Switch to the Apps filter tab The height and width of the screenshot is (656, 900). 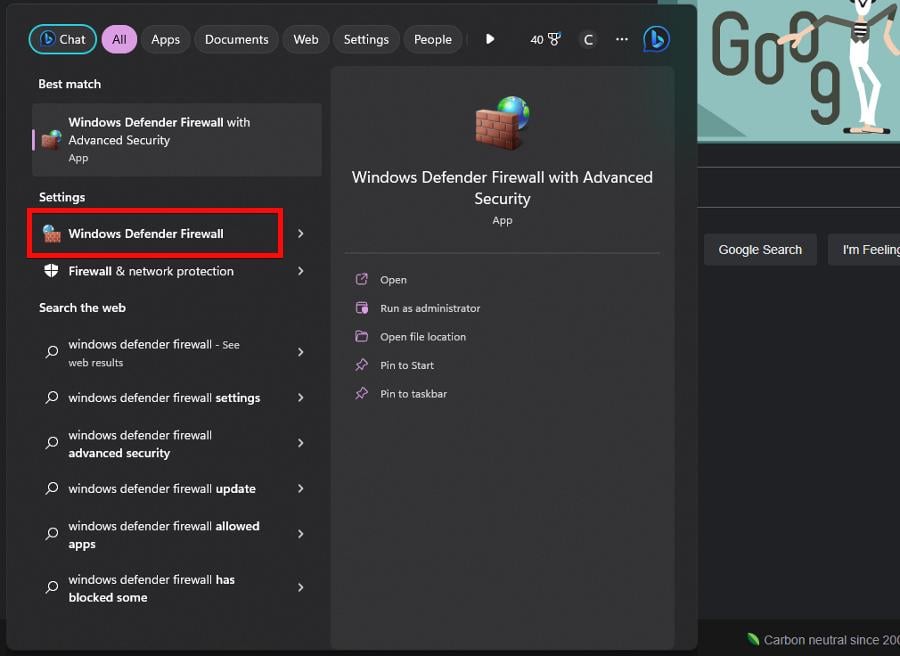click(165, 40)
